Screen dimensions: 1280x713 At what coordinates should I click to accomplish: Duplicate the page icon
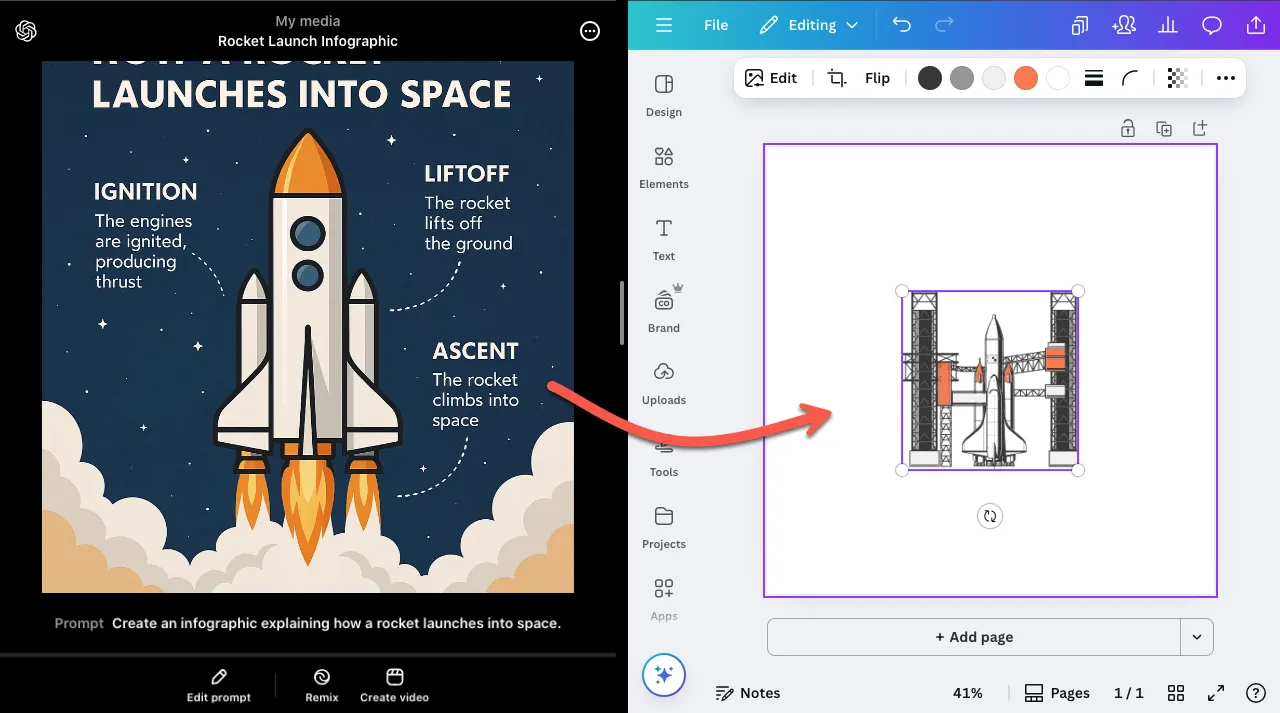coord(1164,128)
